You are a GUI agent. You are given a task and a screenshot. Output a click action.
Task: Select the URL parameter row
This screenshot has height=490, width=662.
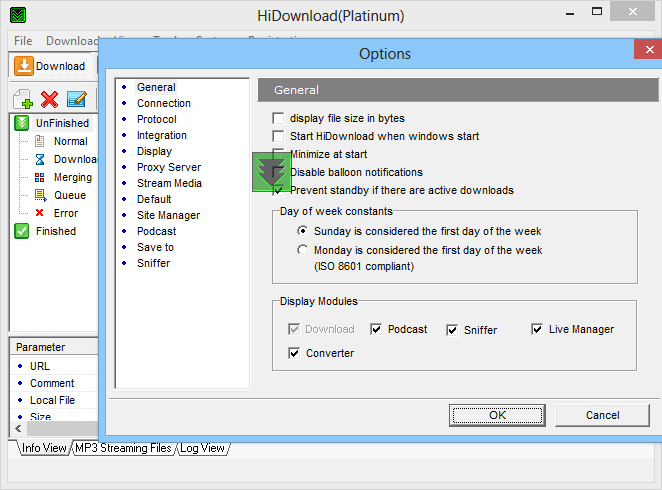click(54, 366)
